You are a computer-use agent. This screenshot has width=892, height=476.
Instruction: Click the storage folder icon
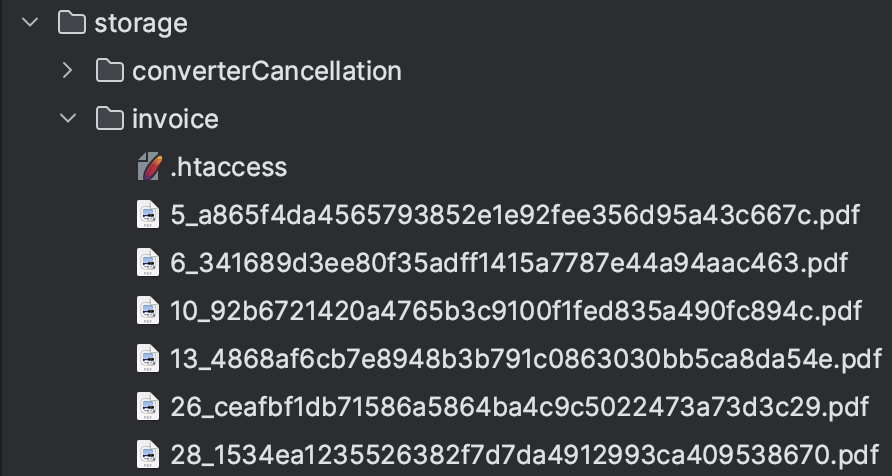[x=72, y=23]
